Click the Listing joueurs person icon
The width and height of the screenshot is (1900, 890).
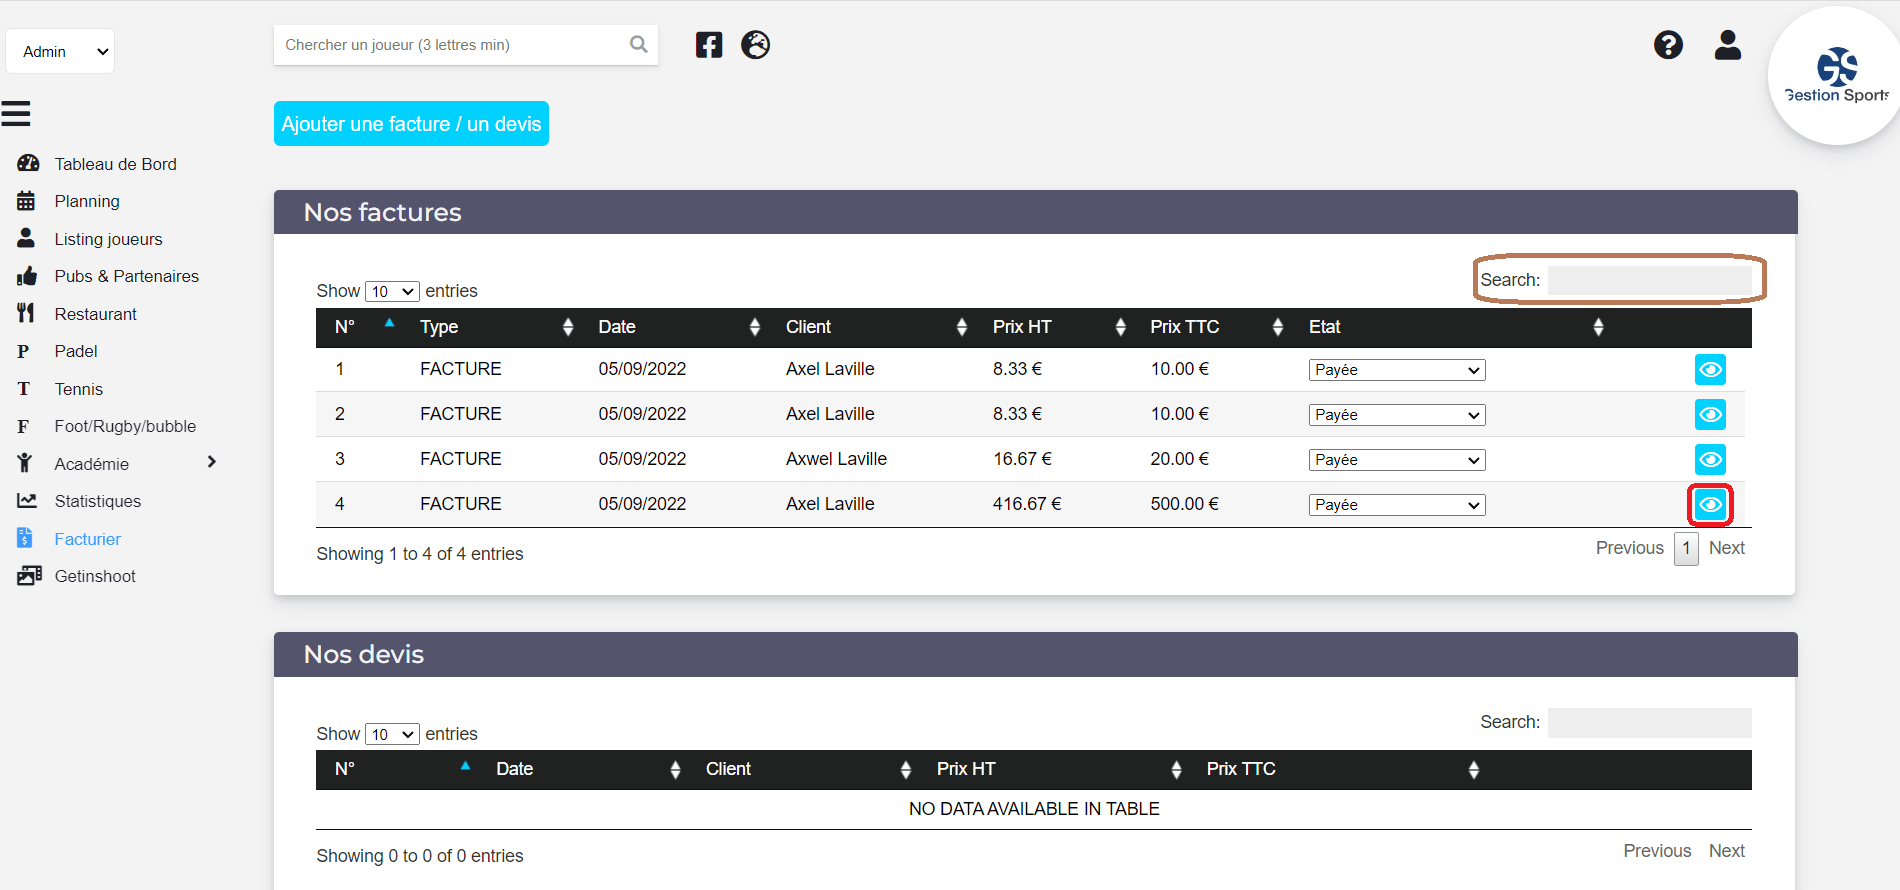point(26,238)
